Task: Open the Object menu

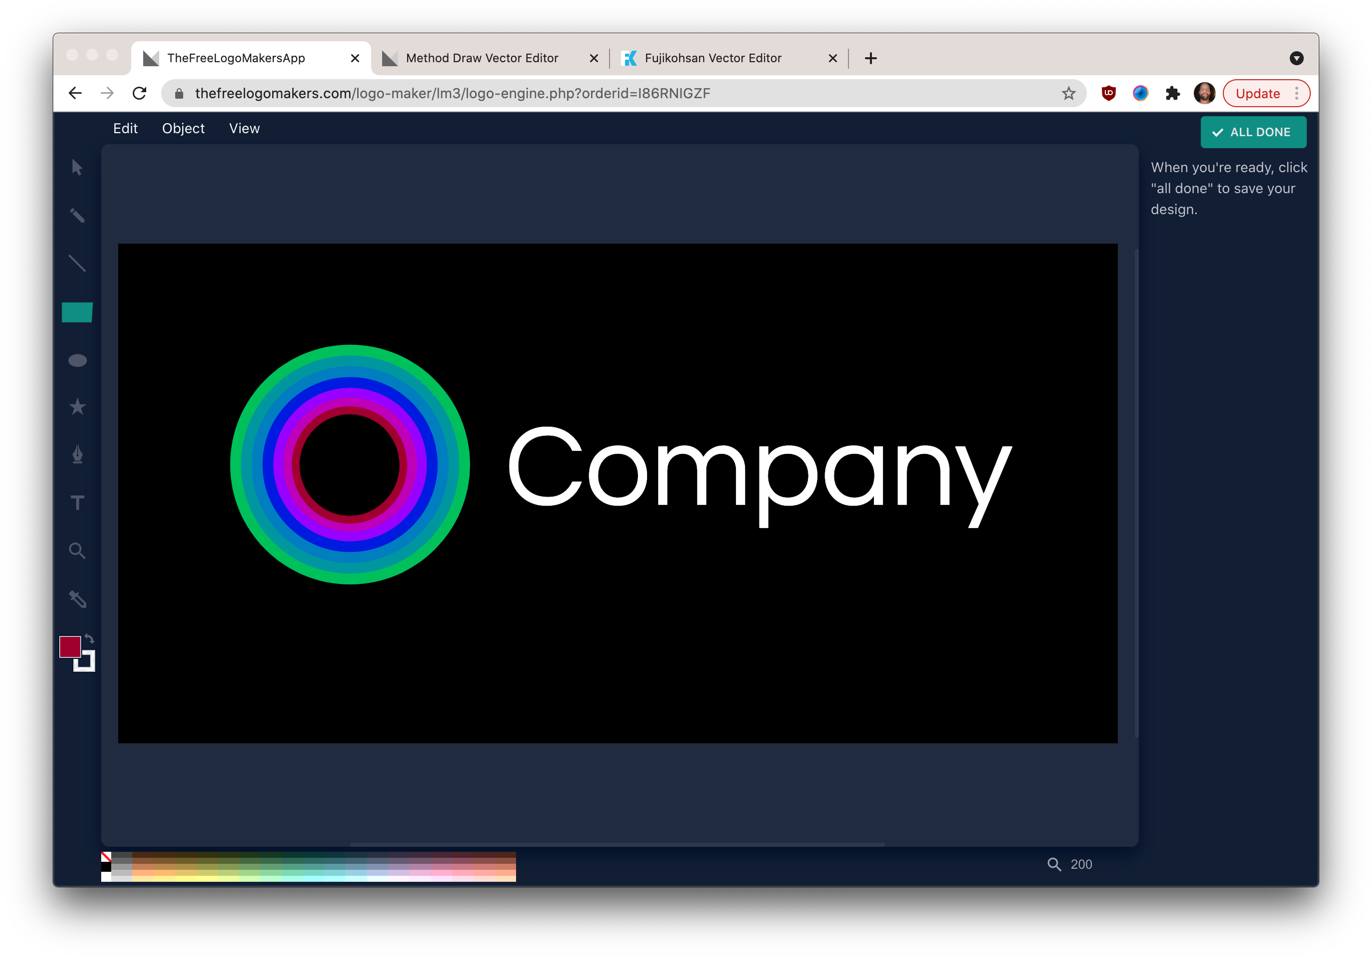Action: click(183, 128)
